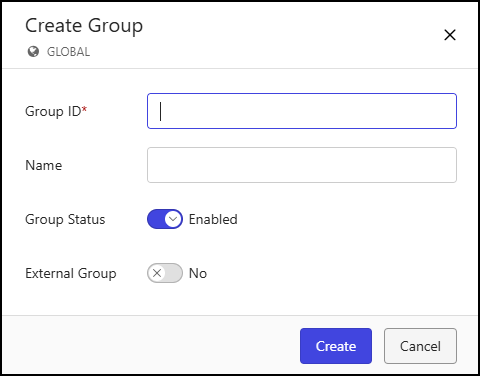This screenshot has width=480, height=376.
Task: Enable the External Group toggle
Action: [165, 273]
